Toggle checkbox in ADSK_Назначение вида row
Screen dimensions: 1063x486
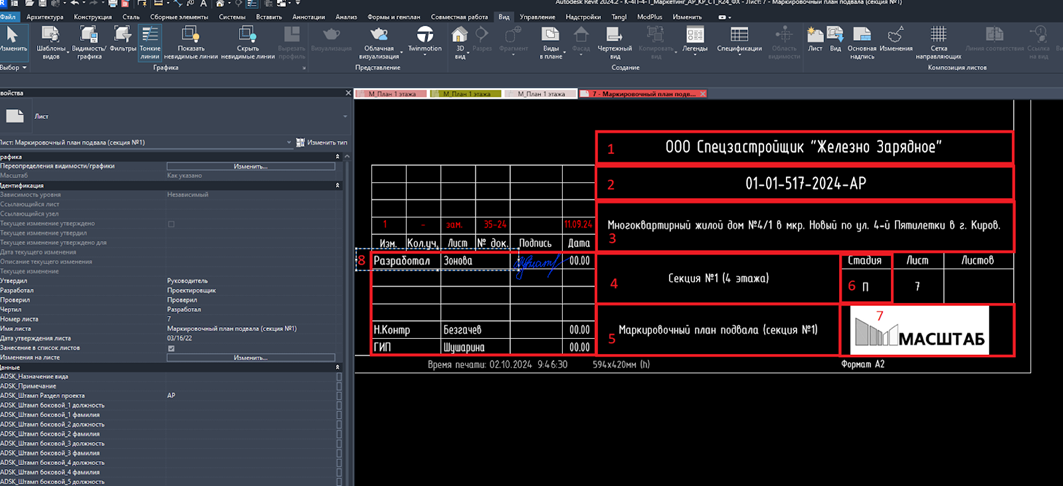pyautogui.click(x=339, y=376)
